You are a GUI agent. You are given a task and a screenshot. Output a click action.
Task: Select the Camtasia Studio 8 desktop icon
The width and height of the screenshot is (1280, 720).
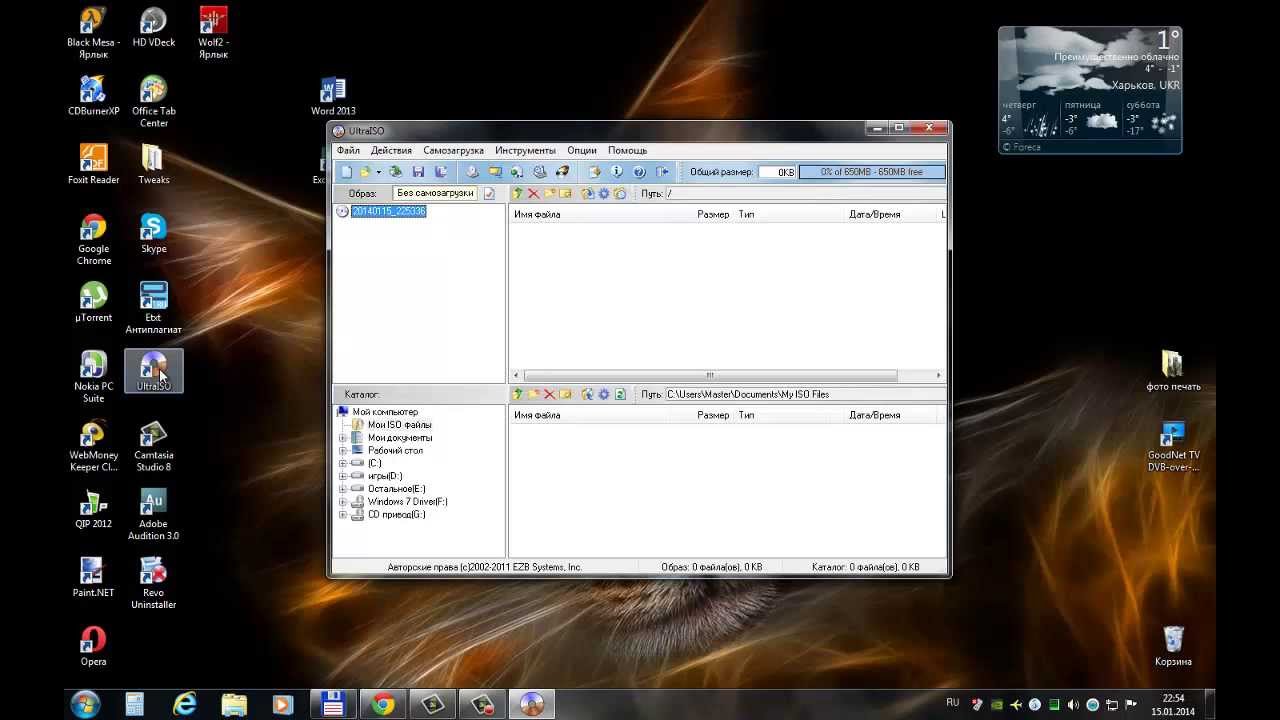153,446
